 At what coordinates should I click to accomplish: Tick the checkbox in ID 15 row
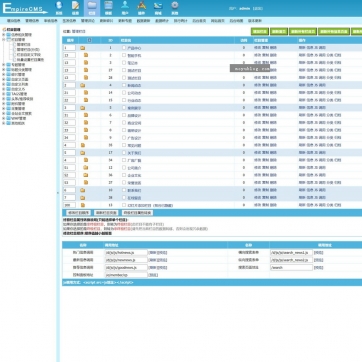tap(124, 100)
